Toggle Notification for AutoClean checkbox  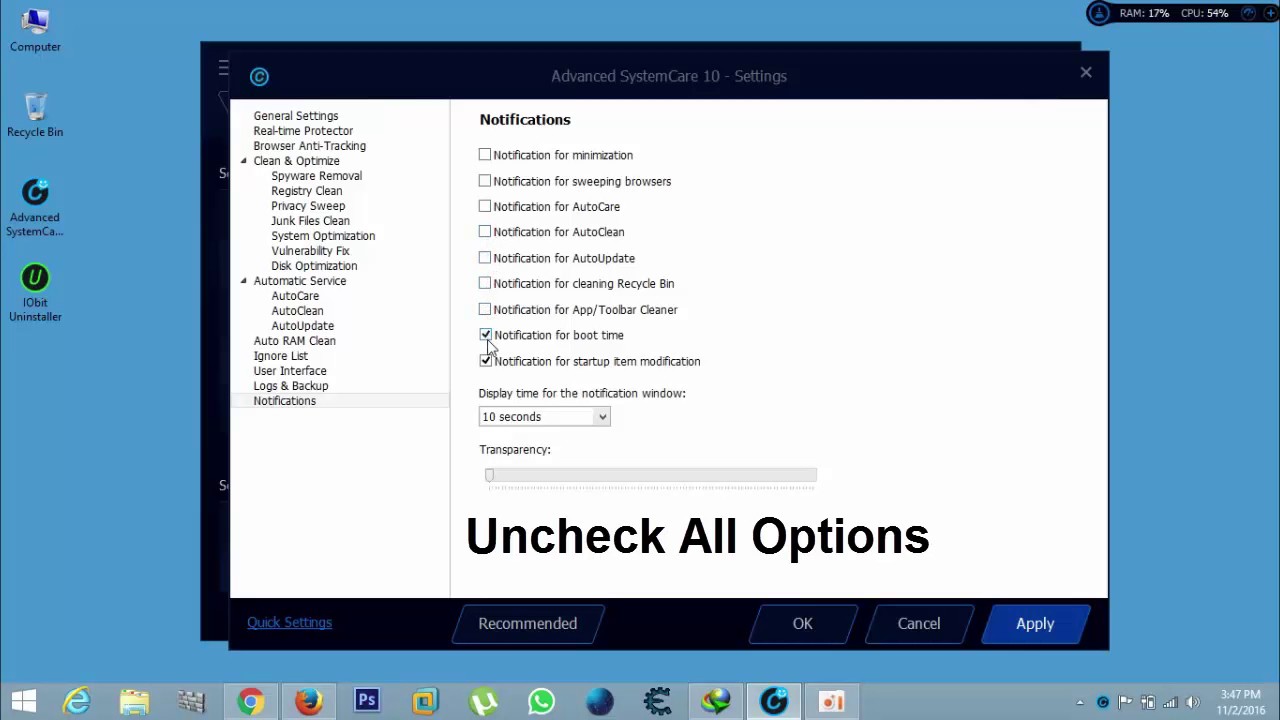485,232
